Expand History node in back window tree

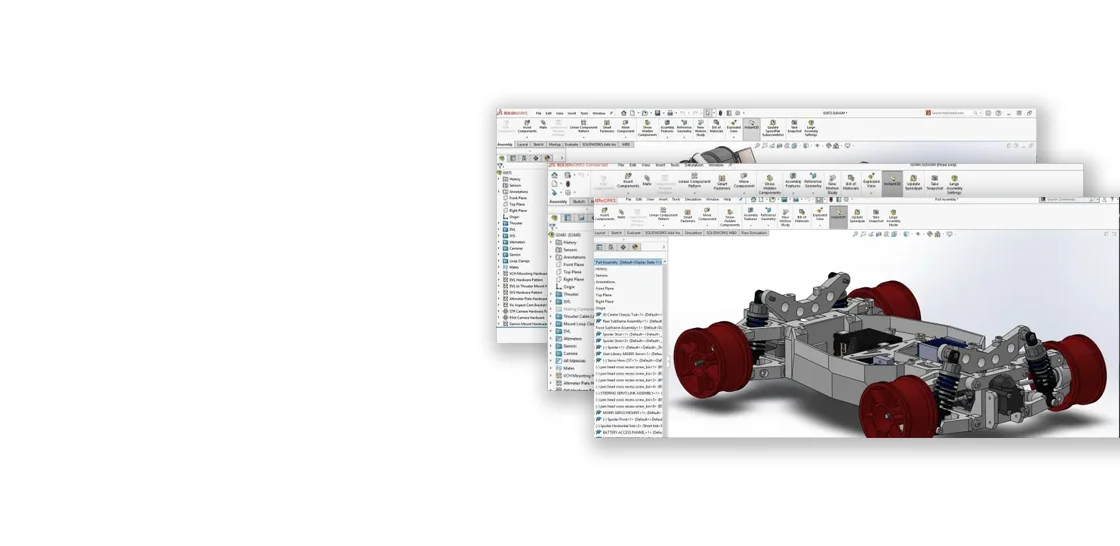(499, 179)
